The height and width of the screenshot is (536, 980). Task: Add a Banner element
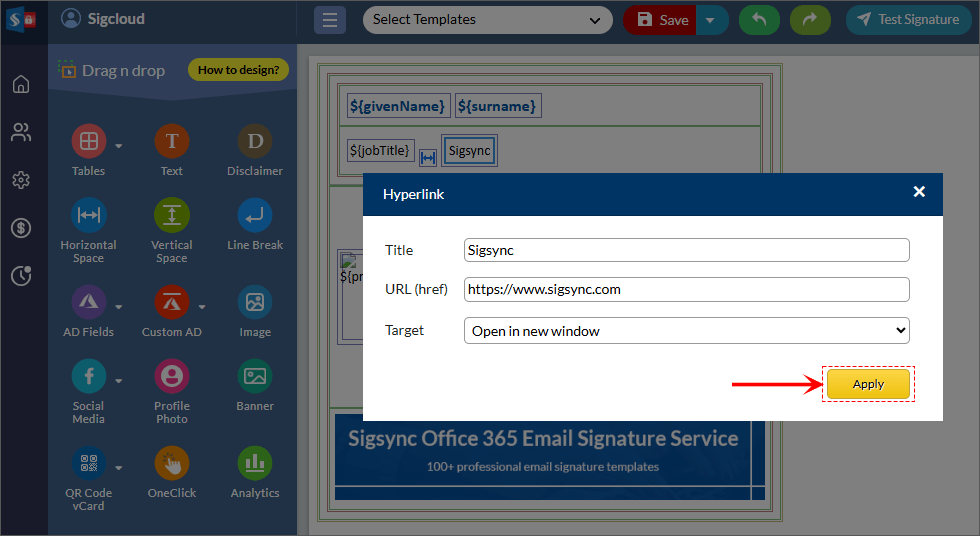[x=255, y=377]
